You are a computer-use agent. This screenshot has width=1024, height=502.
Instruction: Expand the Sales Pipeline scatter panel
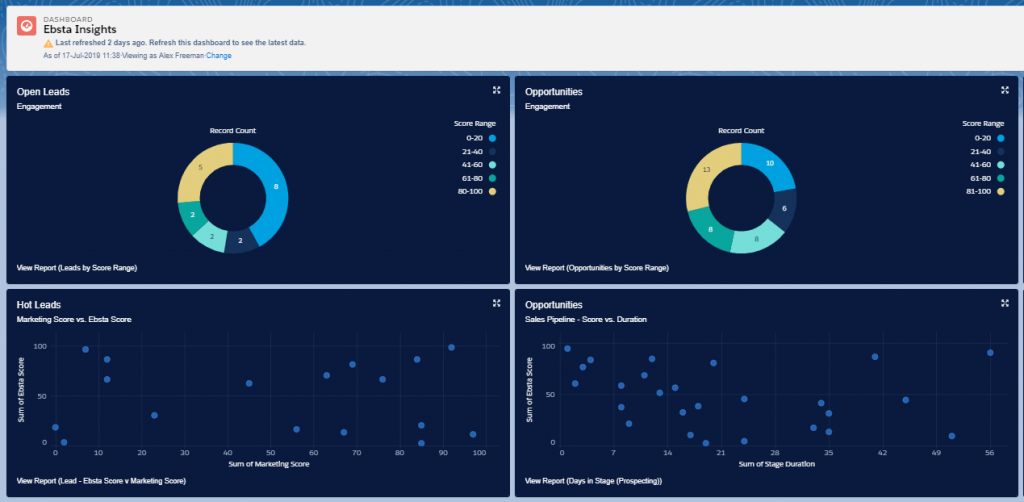(x=1004, y=303)
